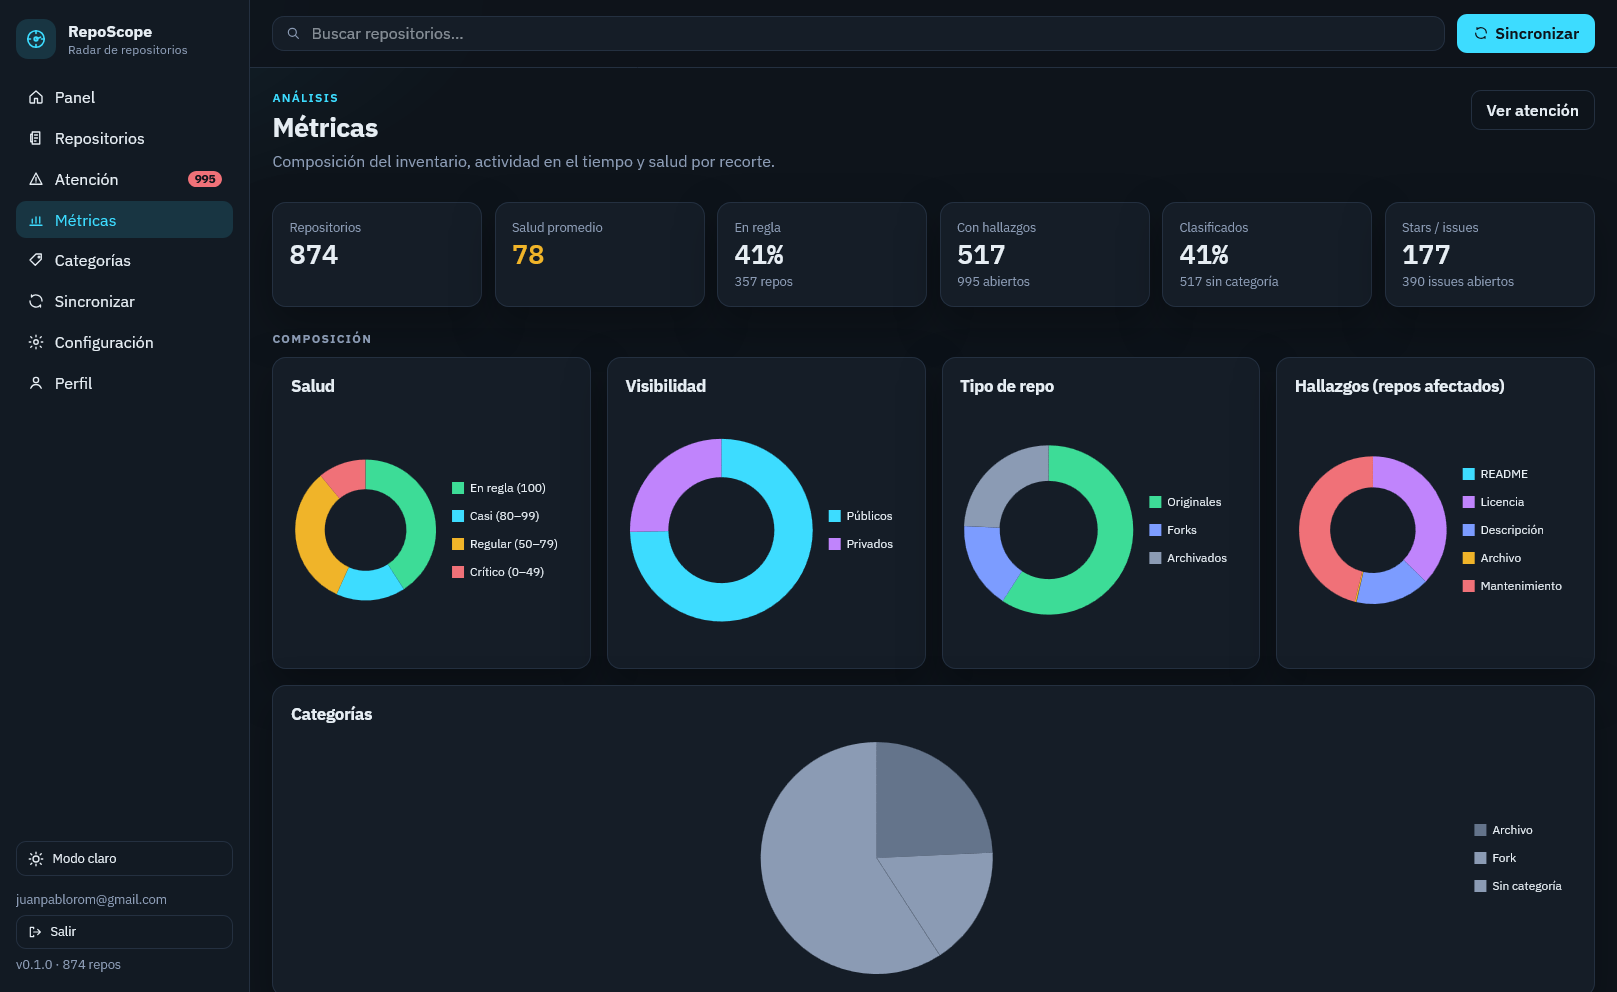Click the Regular (50–79) legend swatch
This screenshot has height=992, width=1617.
(458, 544)
